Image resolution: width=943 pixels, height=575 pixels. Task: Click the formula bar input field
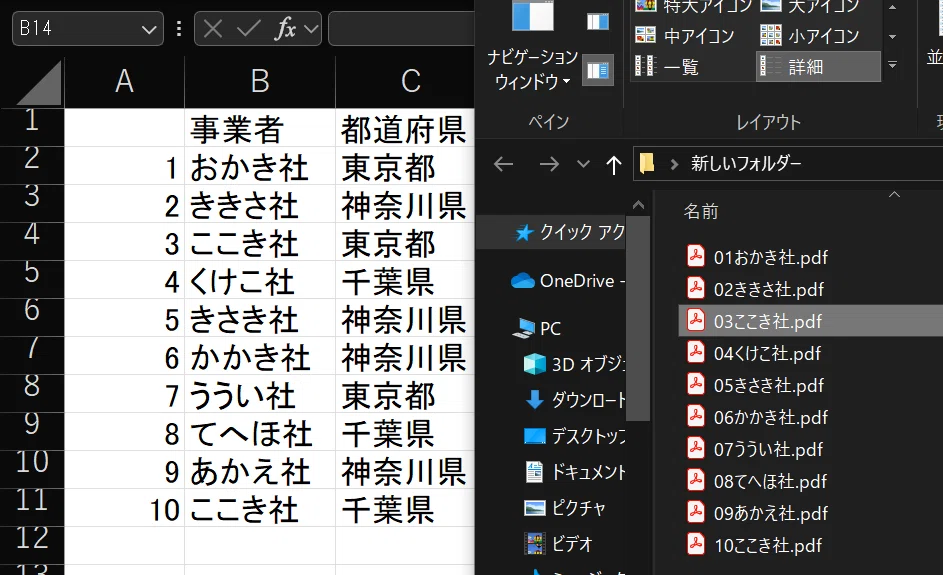click(x=401, y=28)
